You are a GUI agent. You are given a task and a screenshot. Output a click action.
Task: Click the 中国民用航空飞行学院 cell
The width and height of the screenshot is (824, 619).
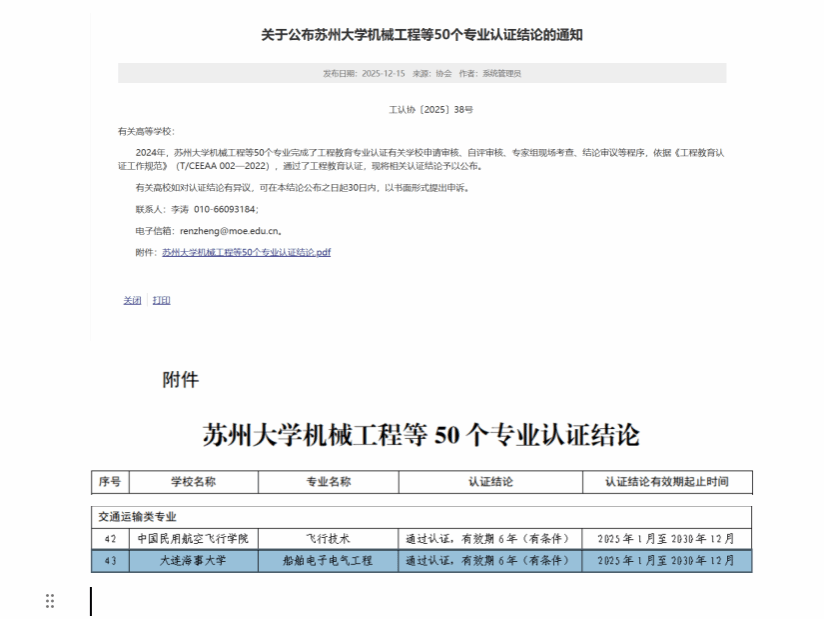193,538
